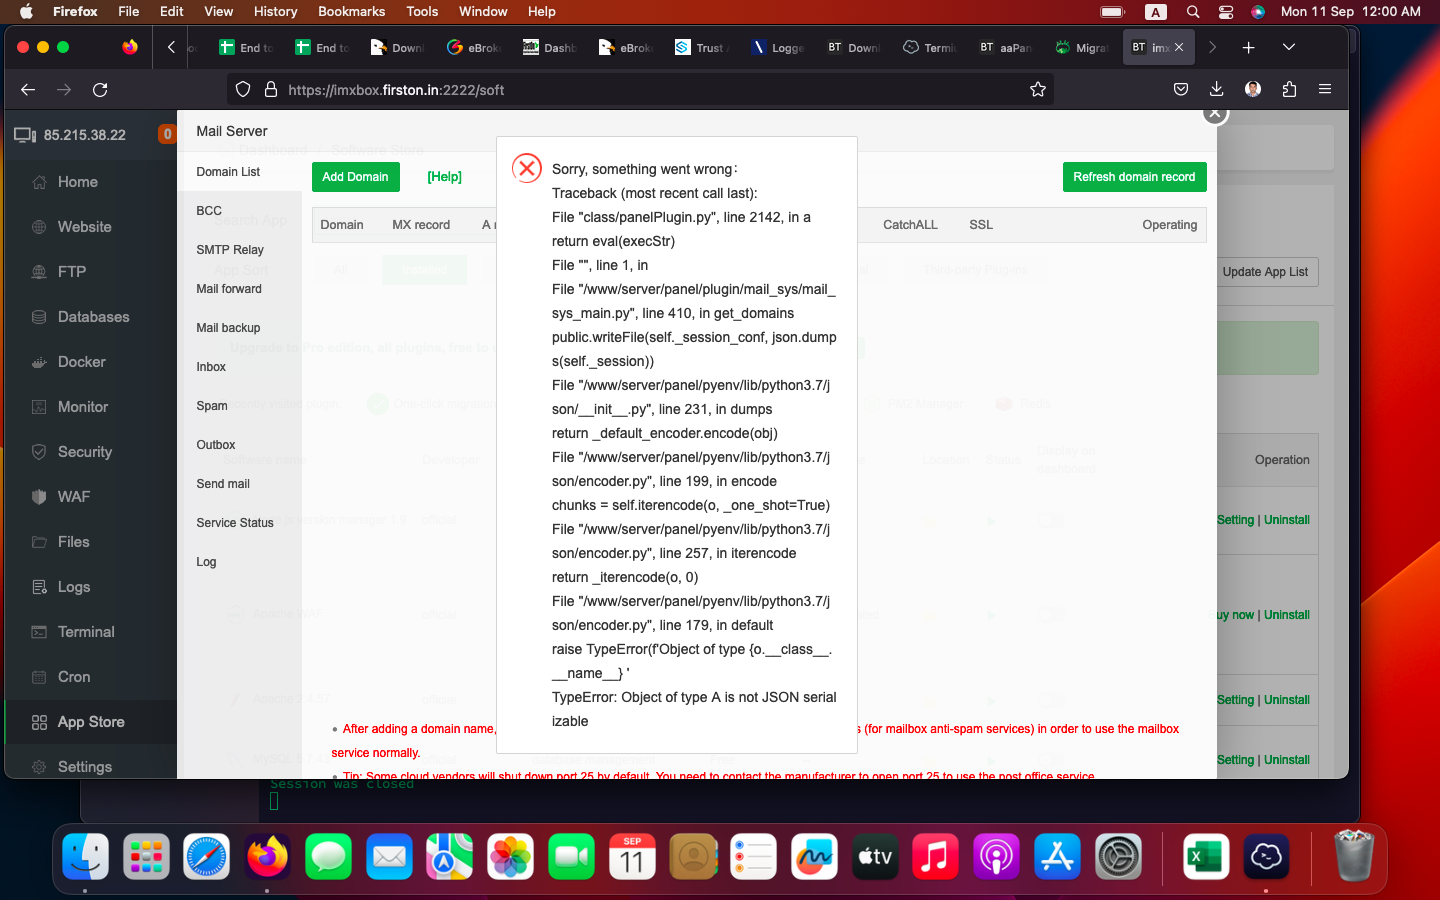Open FTP in the panel sidebar
Screen dimensions: 1440x900
tap(72, 272)
